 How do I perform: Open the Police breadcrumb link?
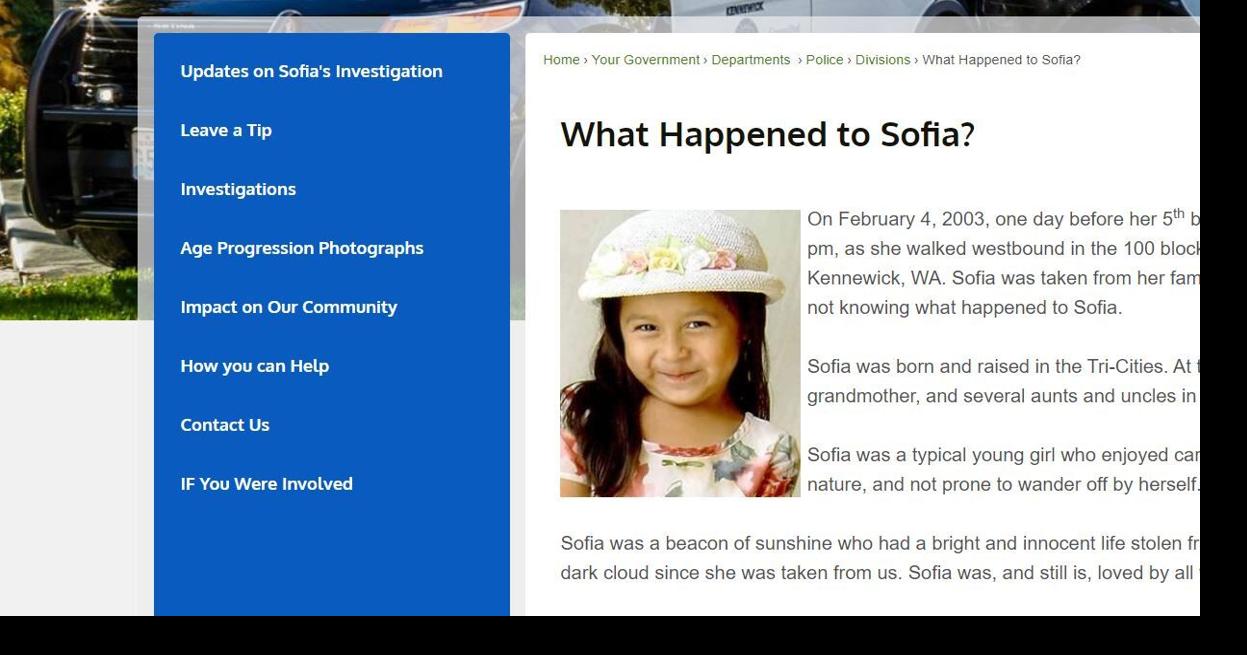[x=824, y=59]
